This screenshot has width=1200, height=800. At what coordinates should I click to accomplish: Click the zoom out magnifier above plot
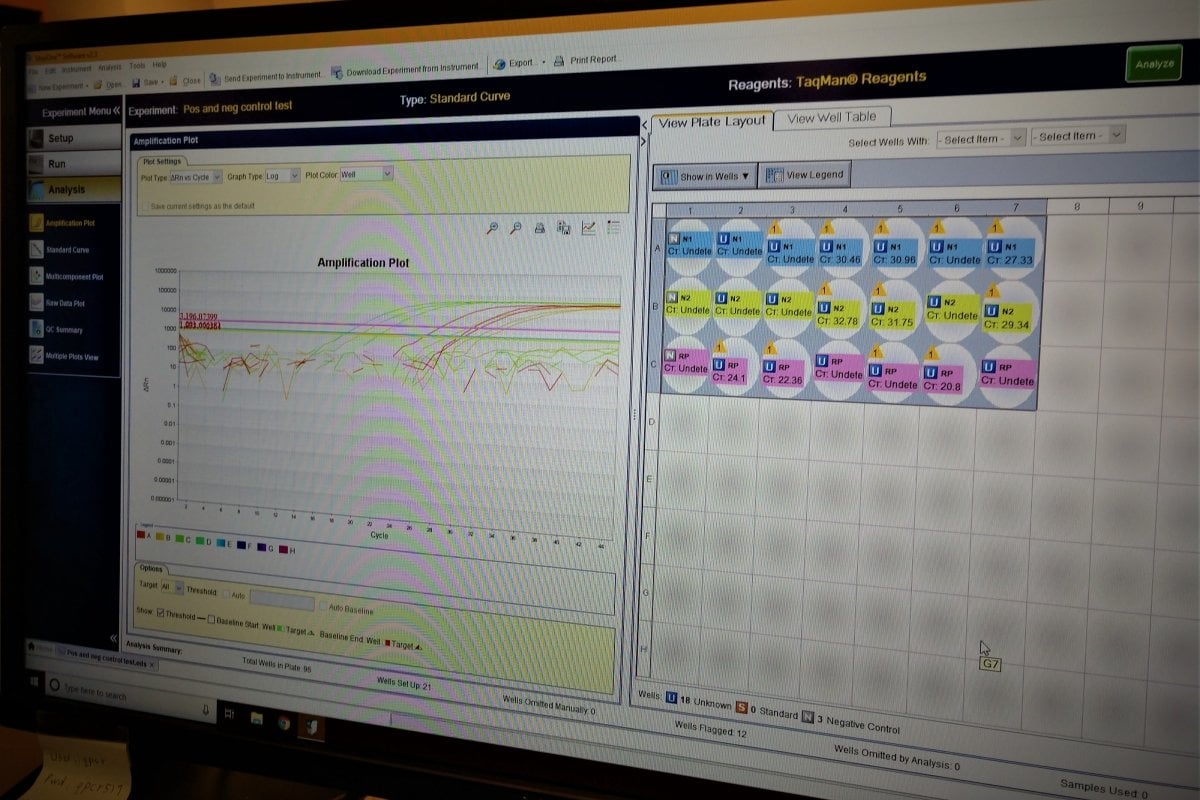coord(516,228)
